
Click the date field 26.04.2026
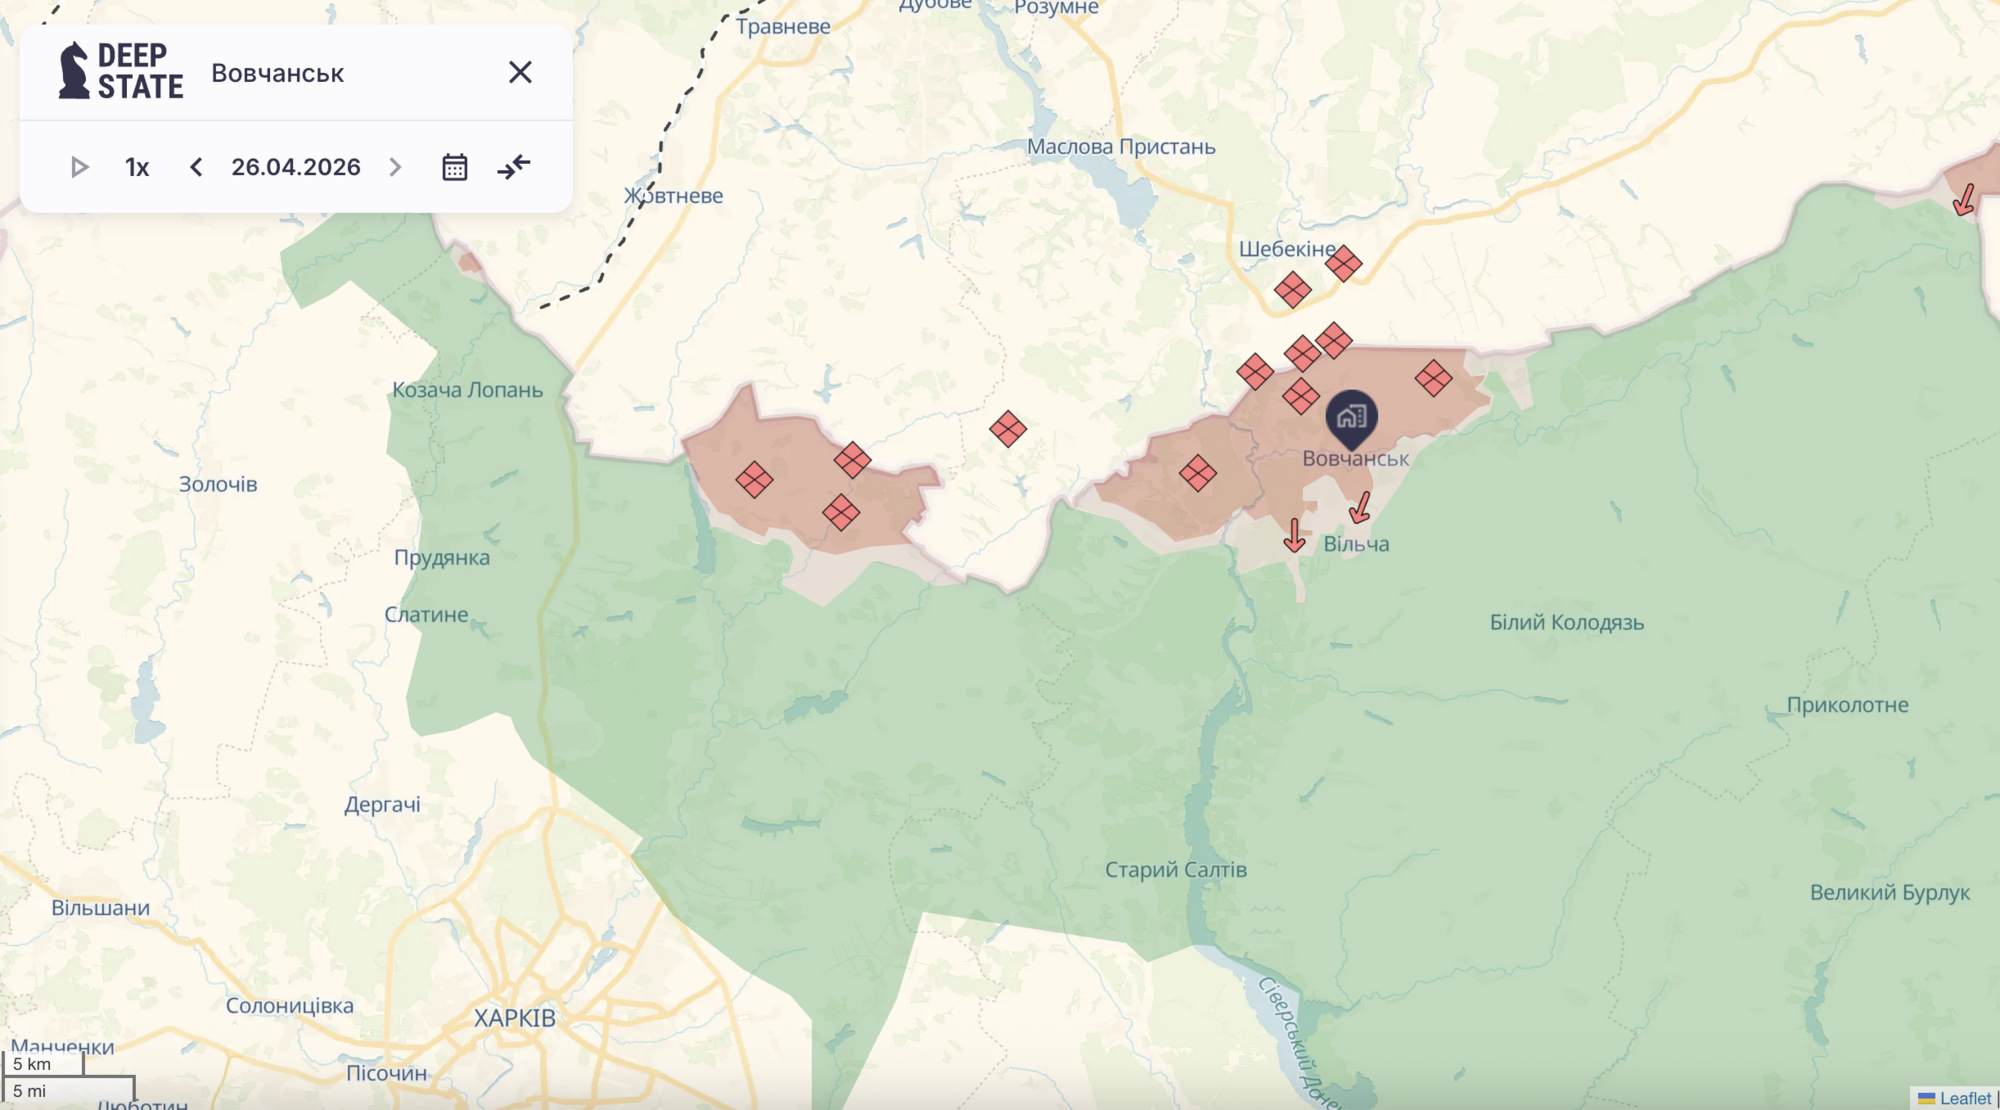[296, 167]
